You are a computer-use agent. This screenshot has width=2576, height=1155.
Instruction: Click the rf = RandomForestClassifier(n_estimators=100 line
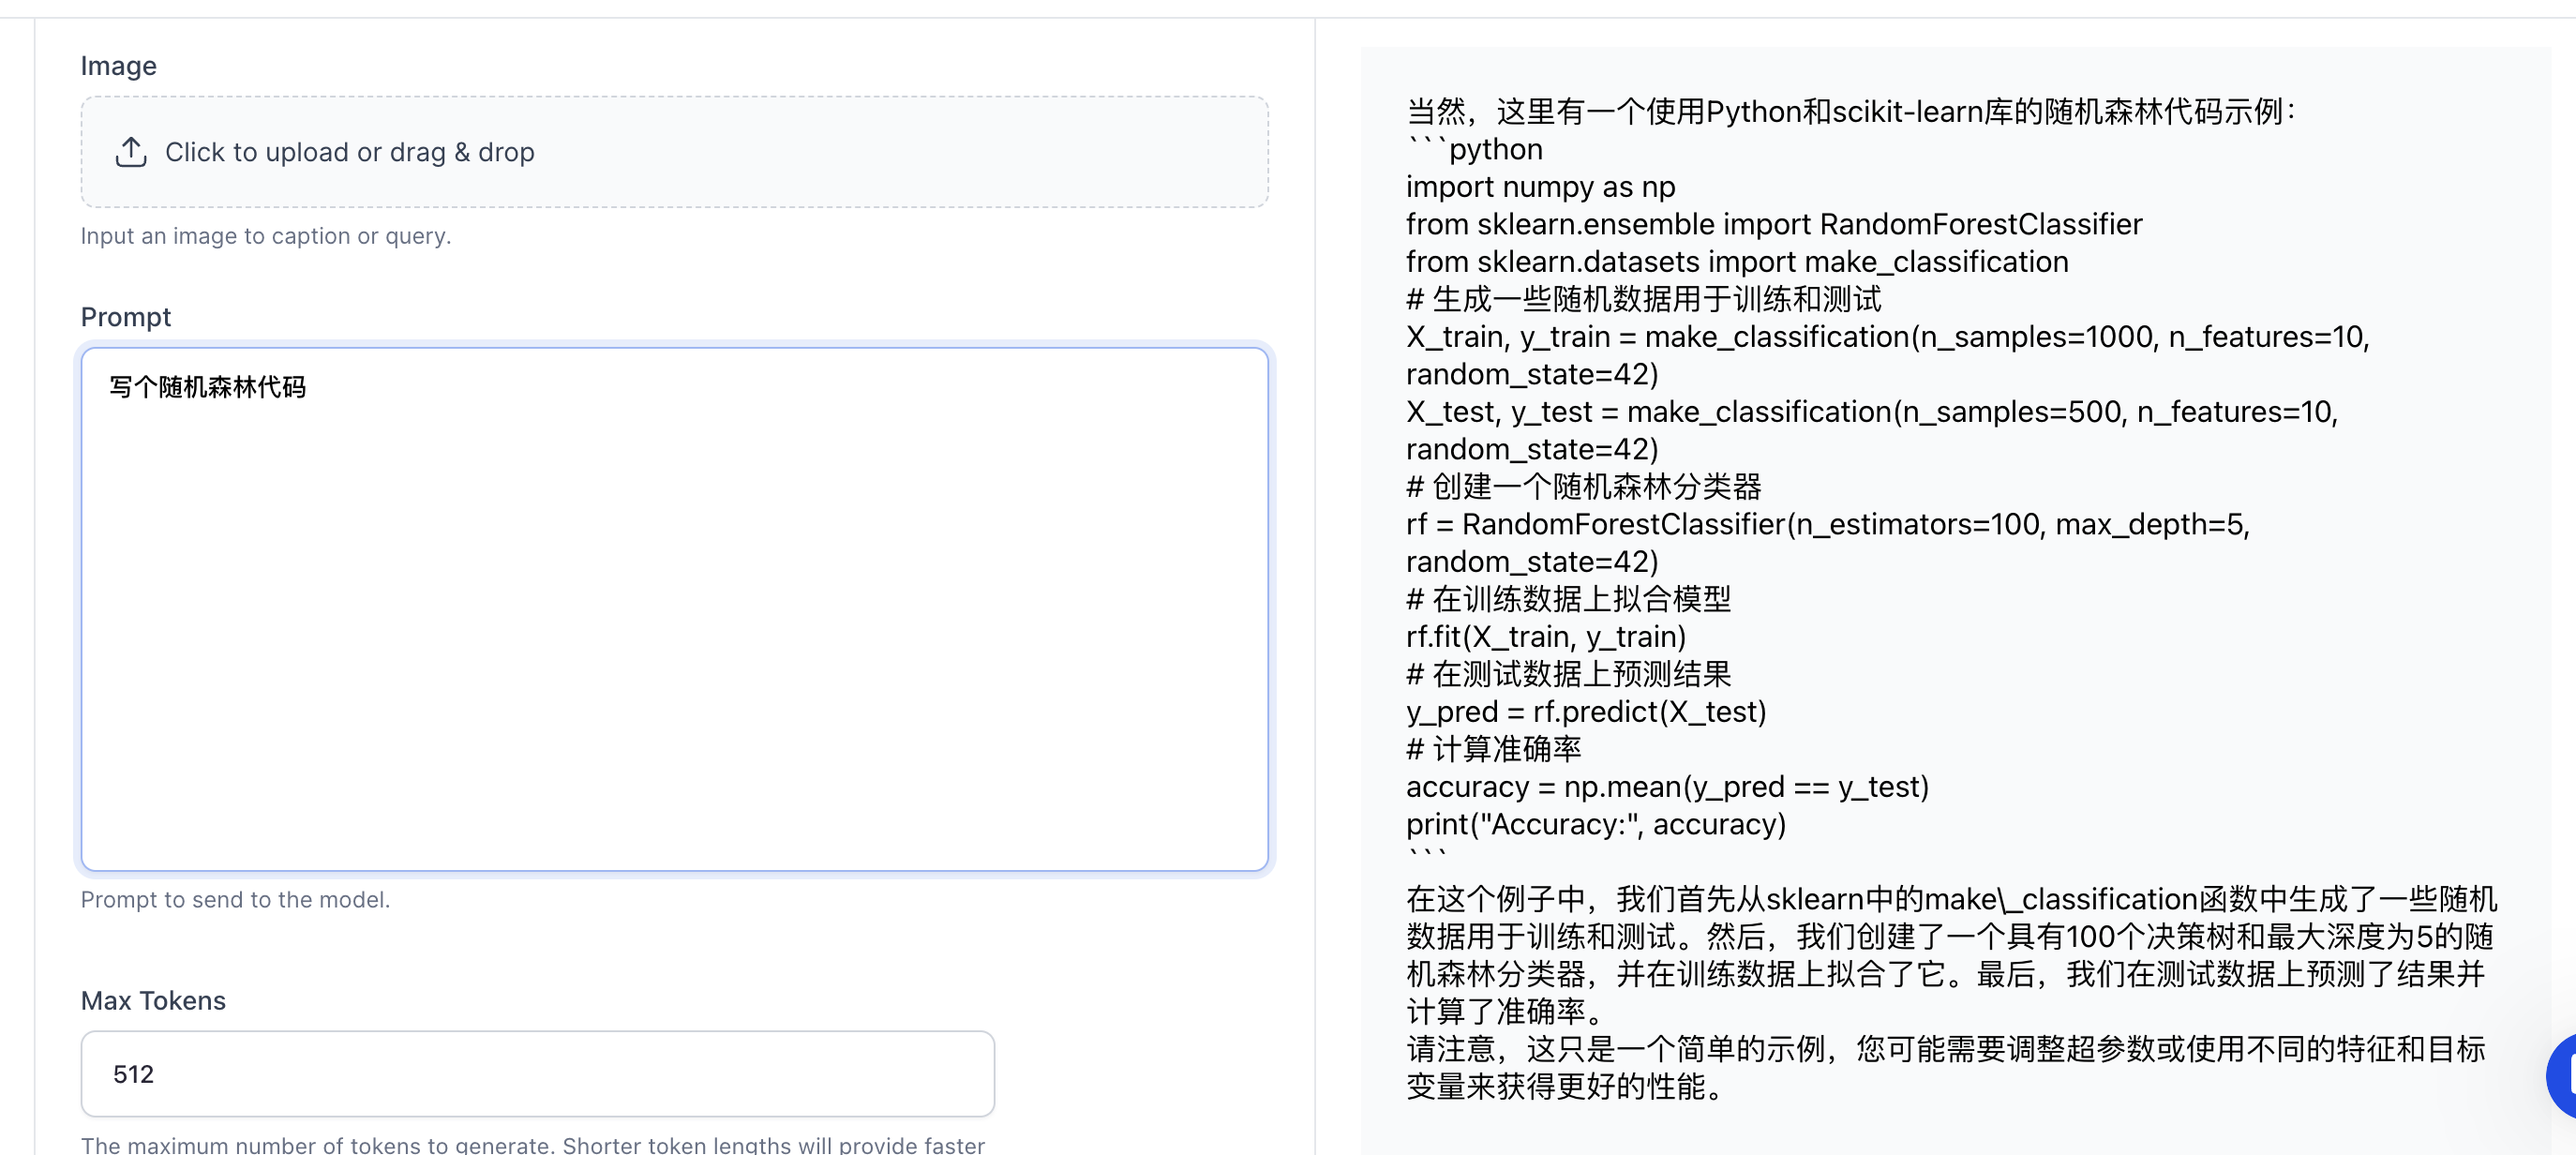(1827, 543)
